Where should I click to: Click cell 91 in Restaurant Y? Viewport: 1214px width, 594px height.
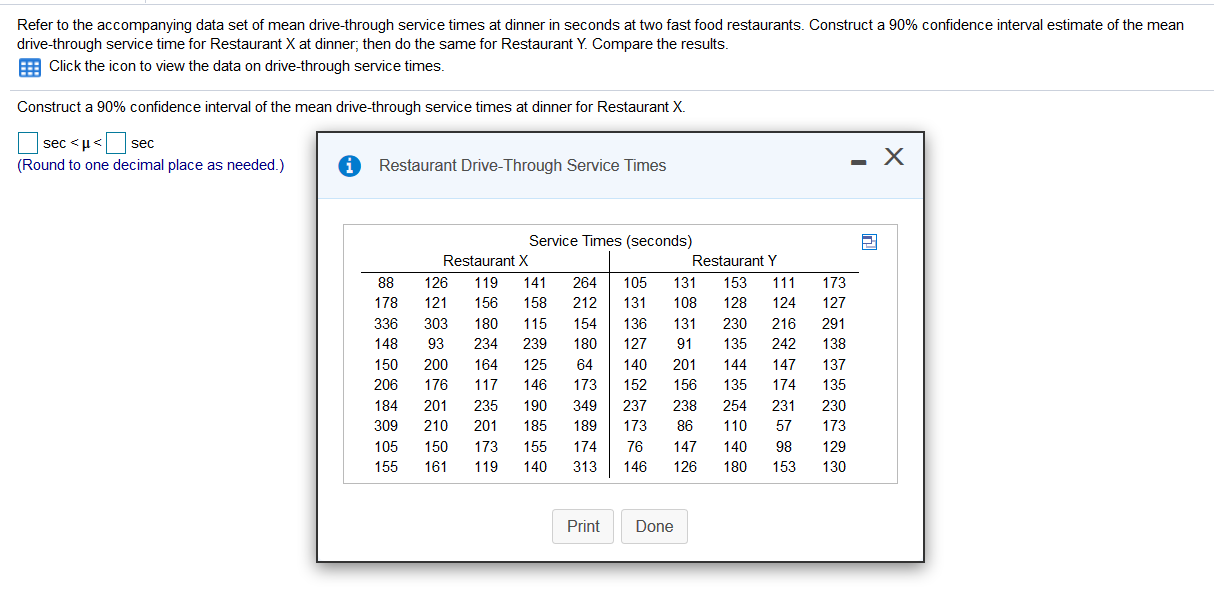click(685, 344)
